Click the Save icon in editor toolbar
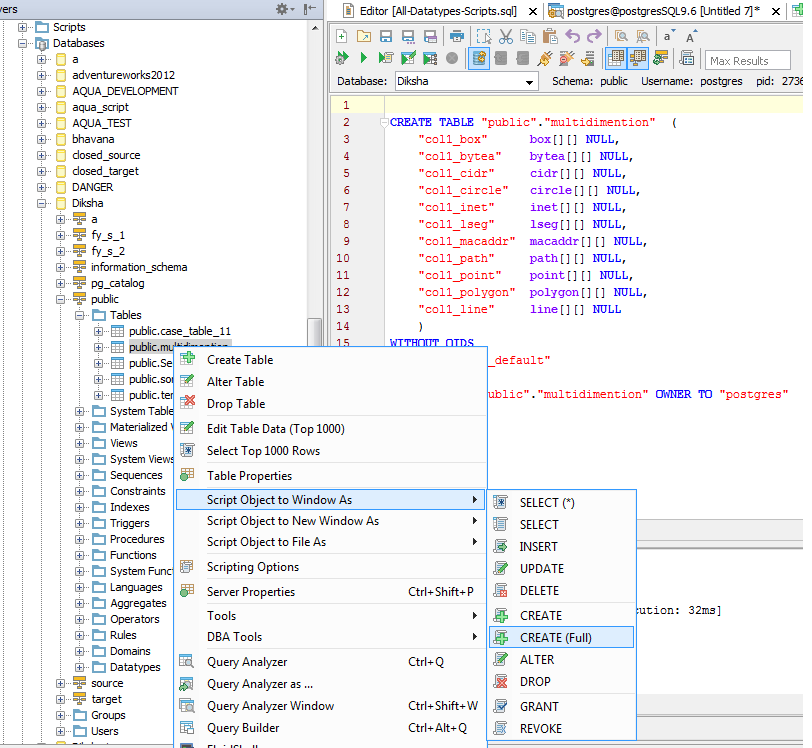This screenshot has height=748, width=812. click(386, 36)
